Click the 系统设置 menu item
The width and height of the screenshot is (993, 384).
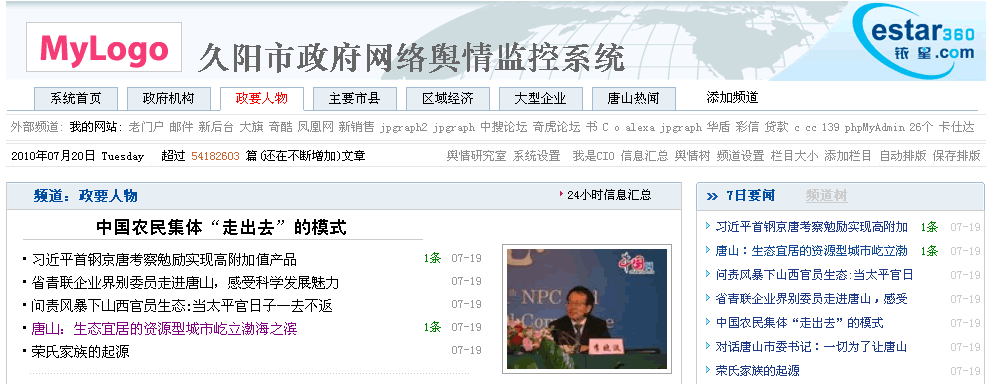pos(537,156)
